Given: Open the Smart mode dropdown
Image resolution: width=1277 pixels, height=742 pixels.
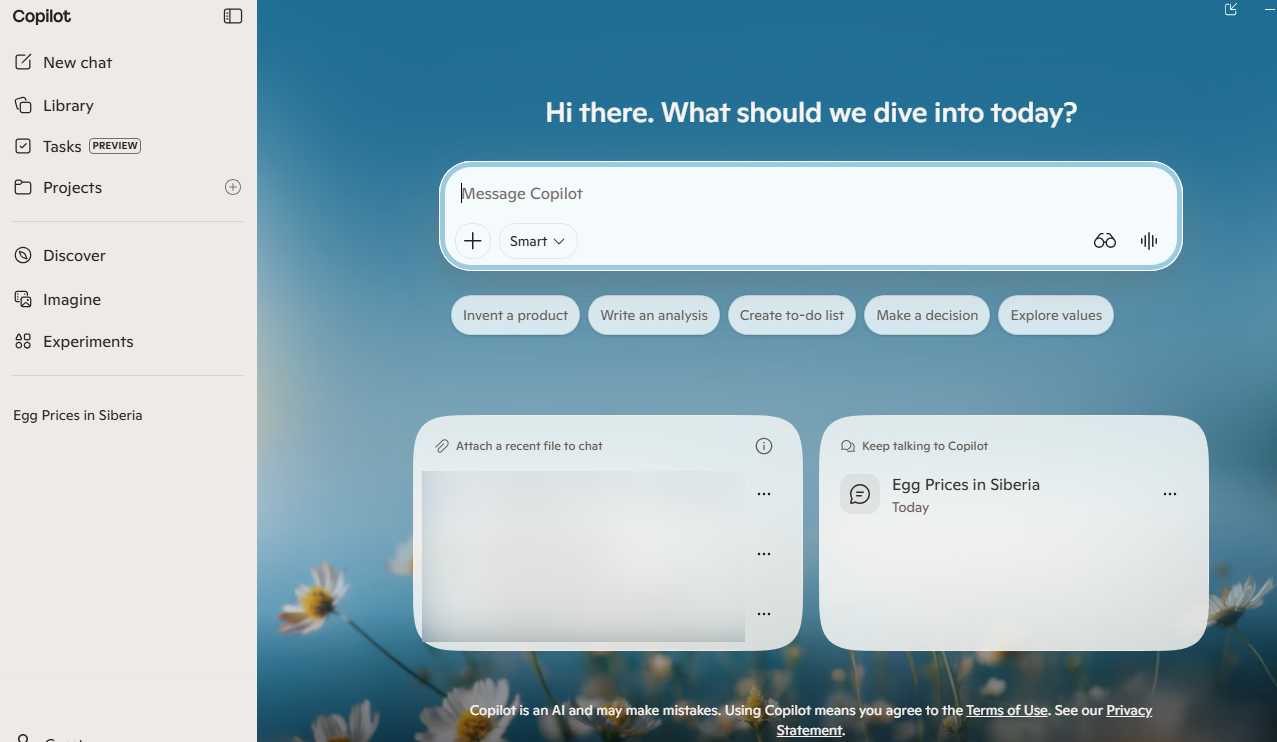Looking at the screenshot, I should 538,241.
